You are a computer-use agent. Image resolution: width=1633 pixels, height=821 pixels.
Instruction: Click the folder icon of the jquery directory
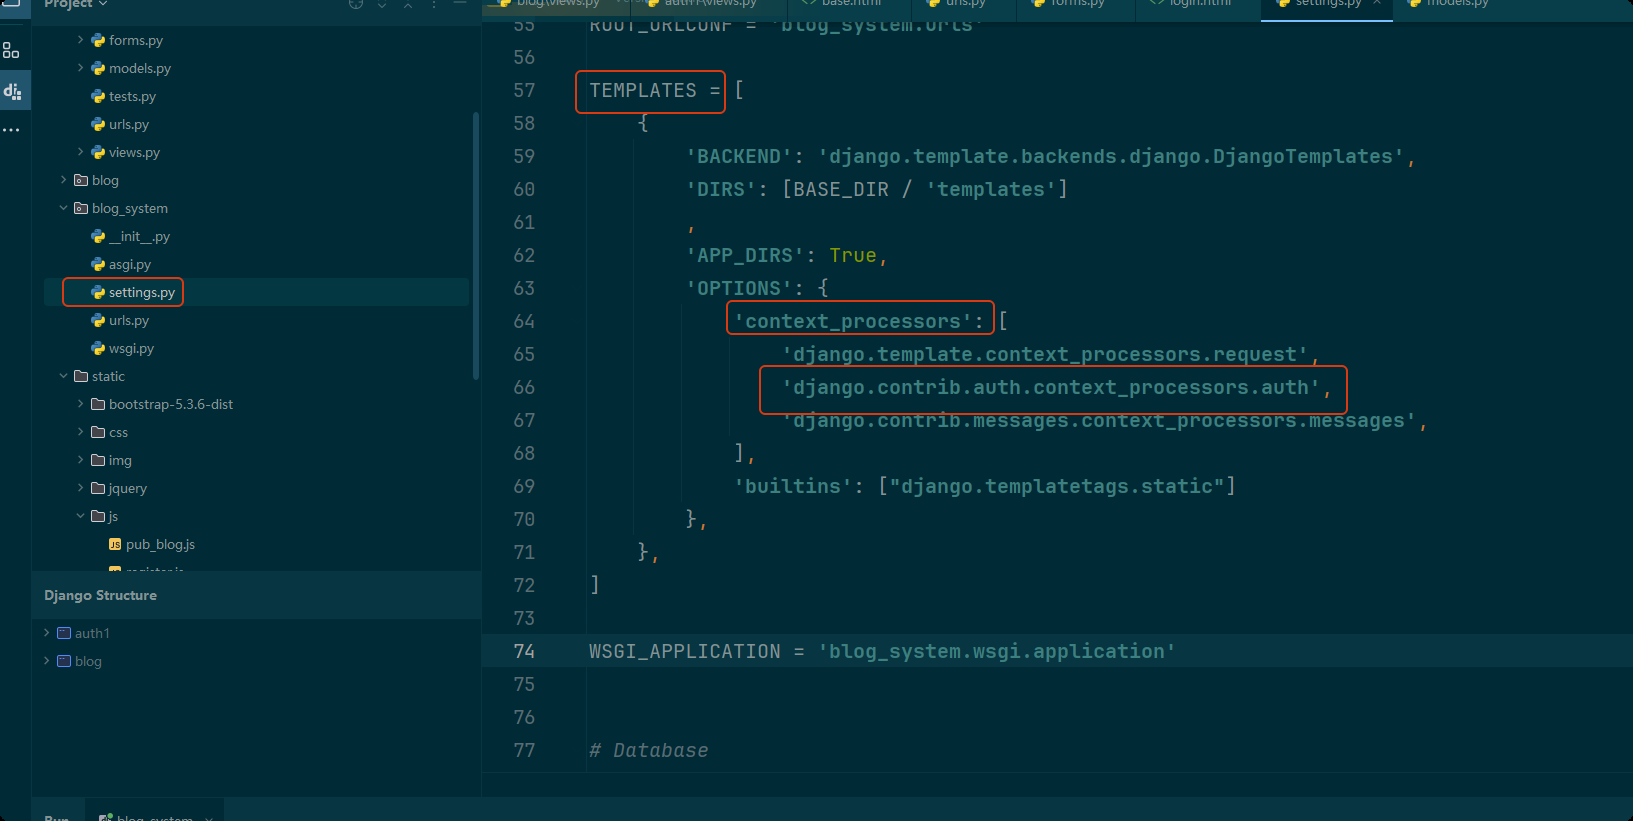tap(98, 488)
